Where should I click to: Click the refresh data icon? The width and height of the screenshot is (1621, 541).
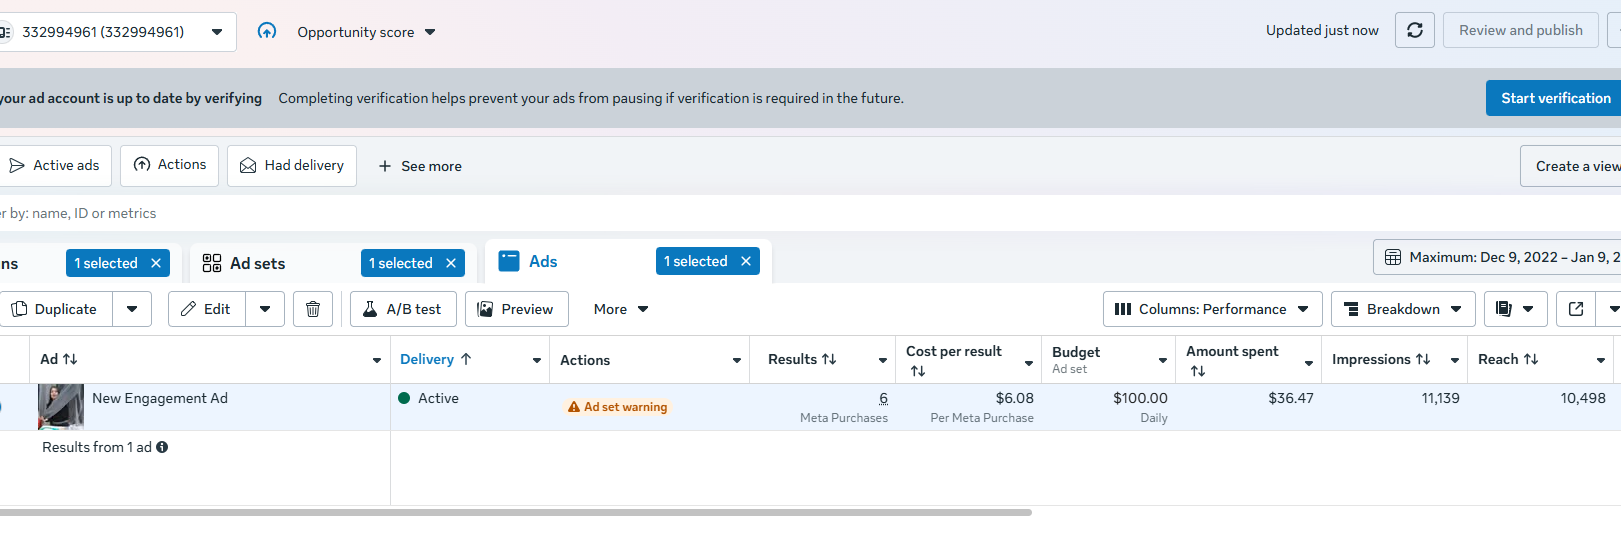[x=1415, y=30]
